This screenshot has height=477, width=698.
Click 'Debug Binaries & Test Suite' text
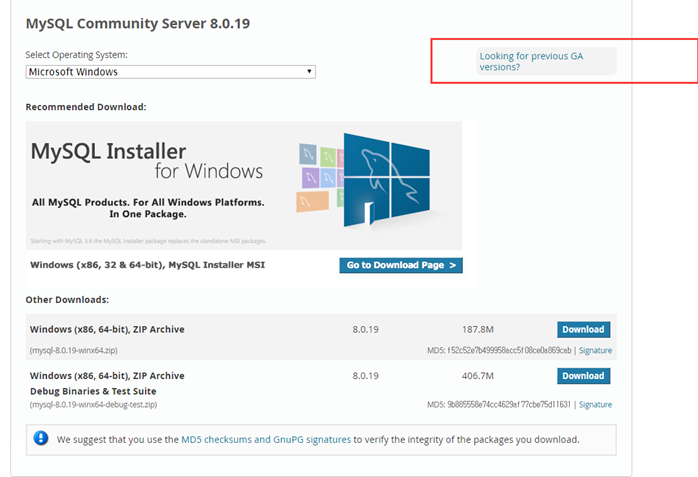click(93, 391)
